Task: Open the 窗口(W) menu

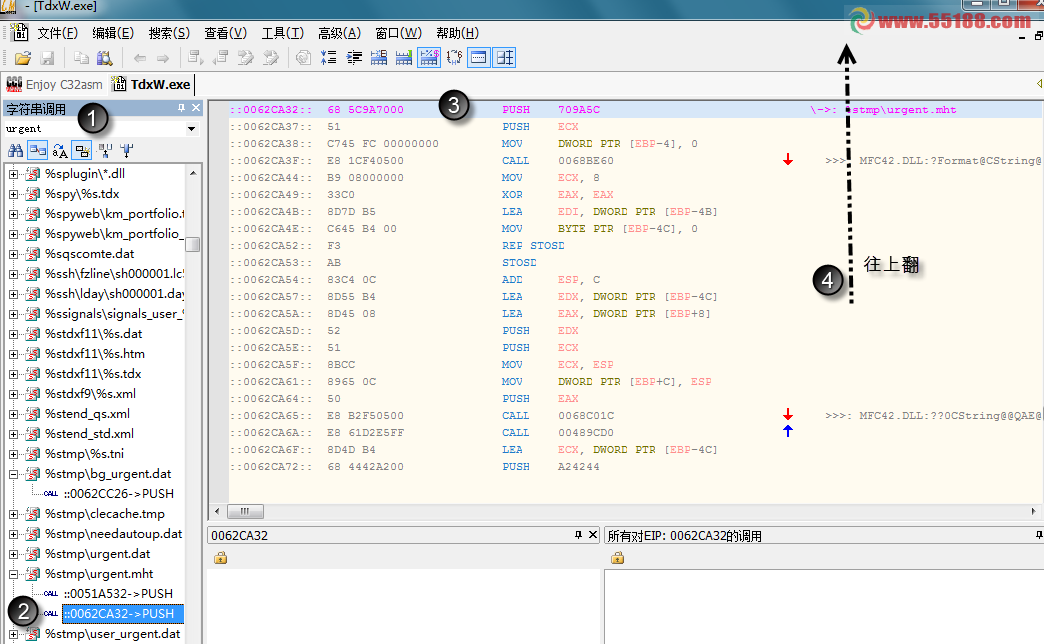Action: click(398, 33)
